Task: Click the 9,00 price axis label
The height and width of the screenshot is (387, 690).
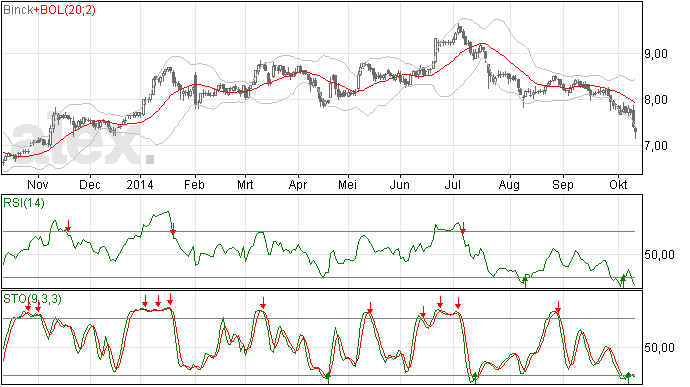Action: coord(656,54)
